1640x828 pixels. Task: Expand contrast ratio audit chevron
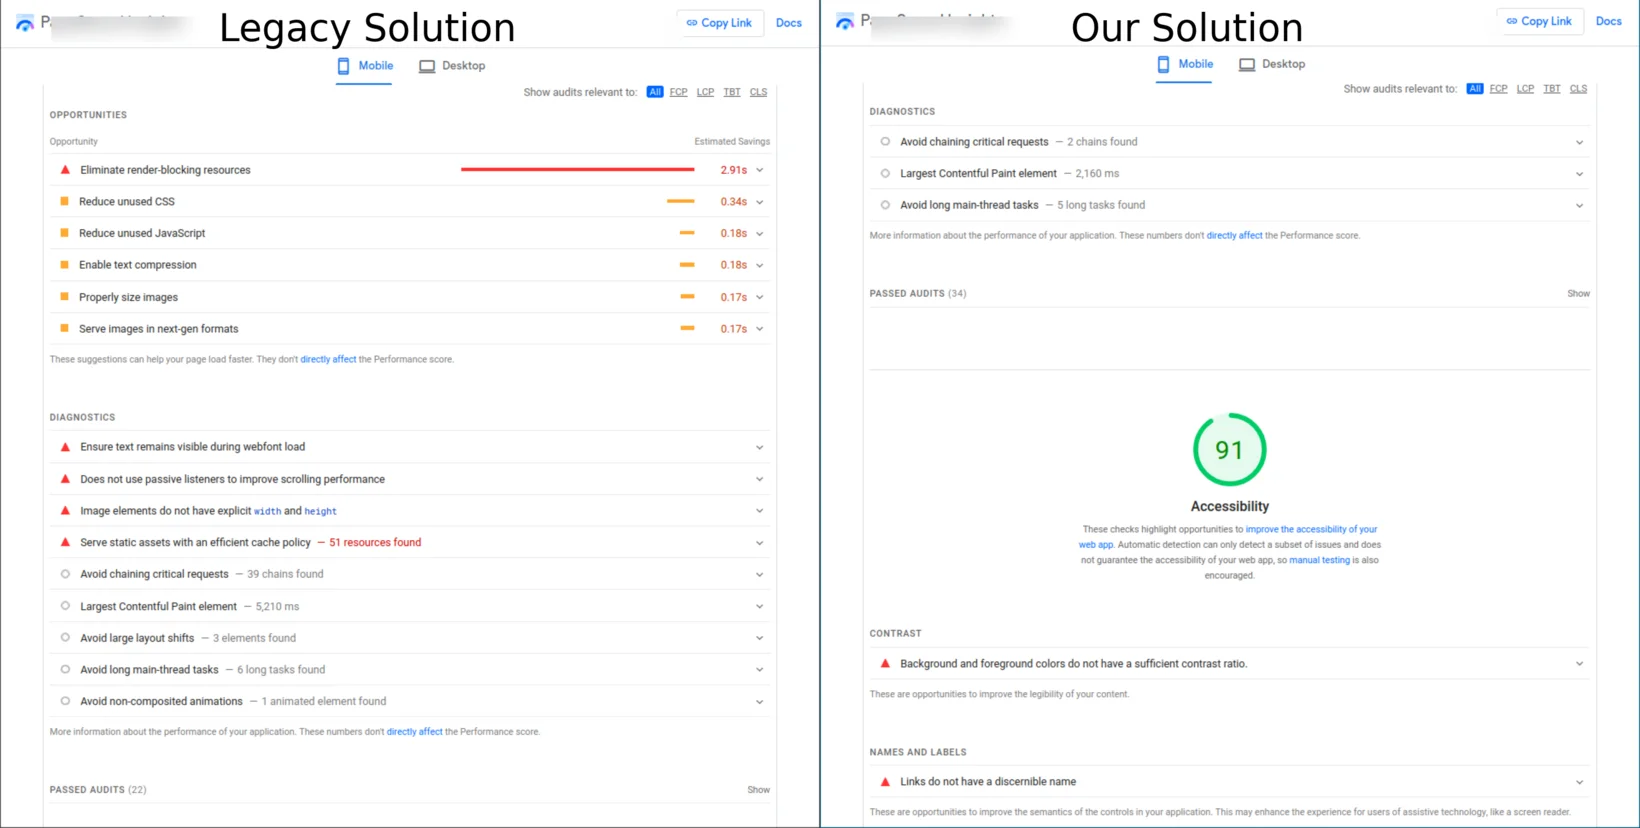pyautogui.click(x=1580, y=664)
